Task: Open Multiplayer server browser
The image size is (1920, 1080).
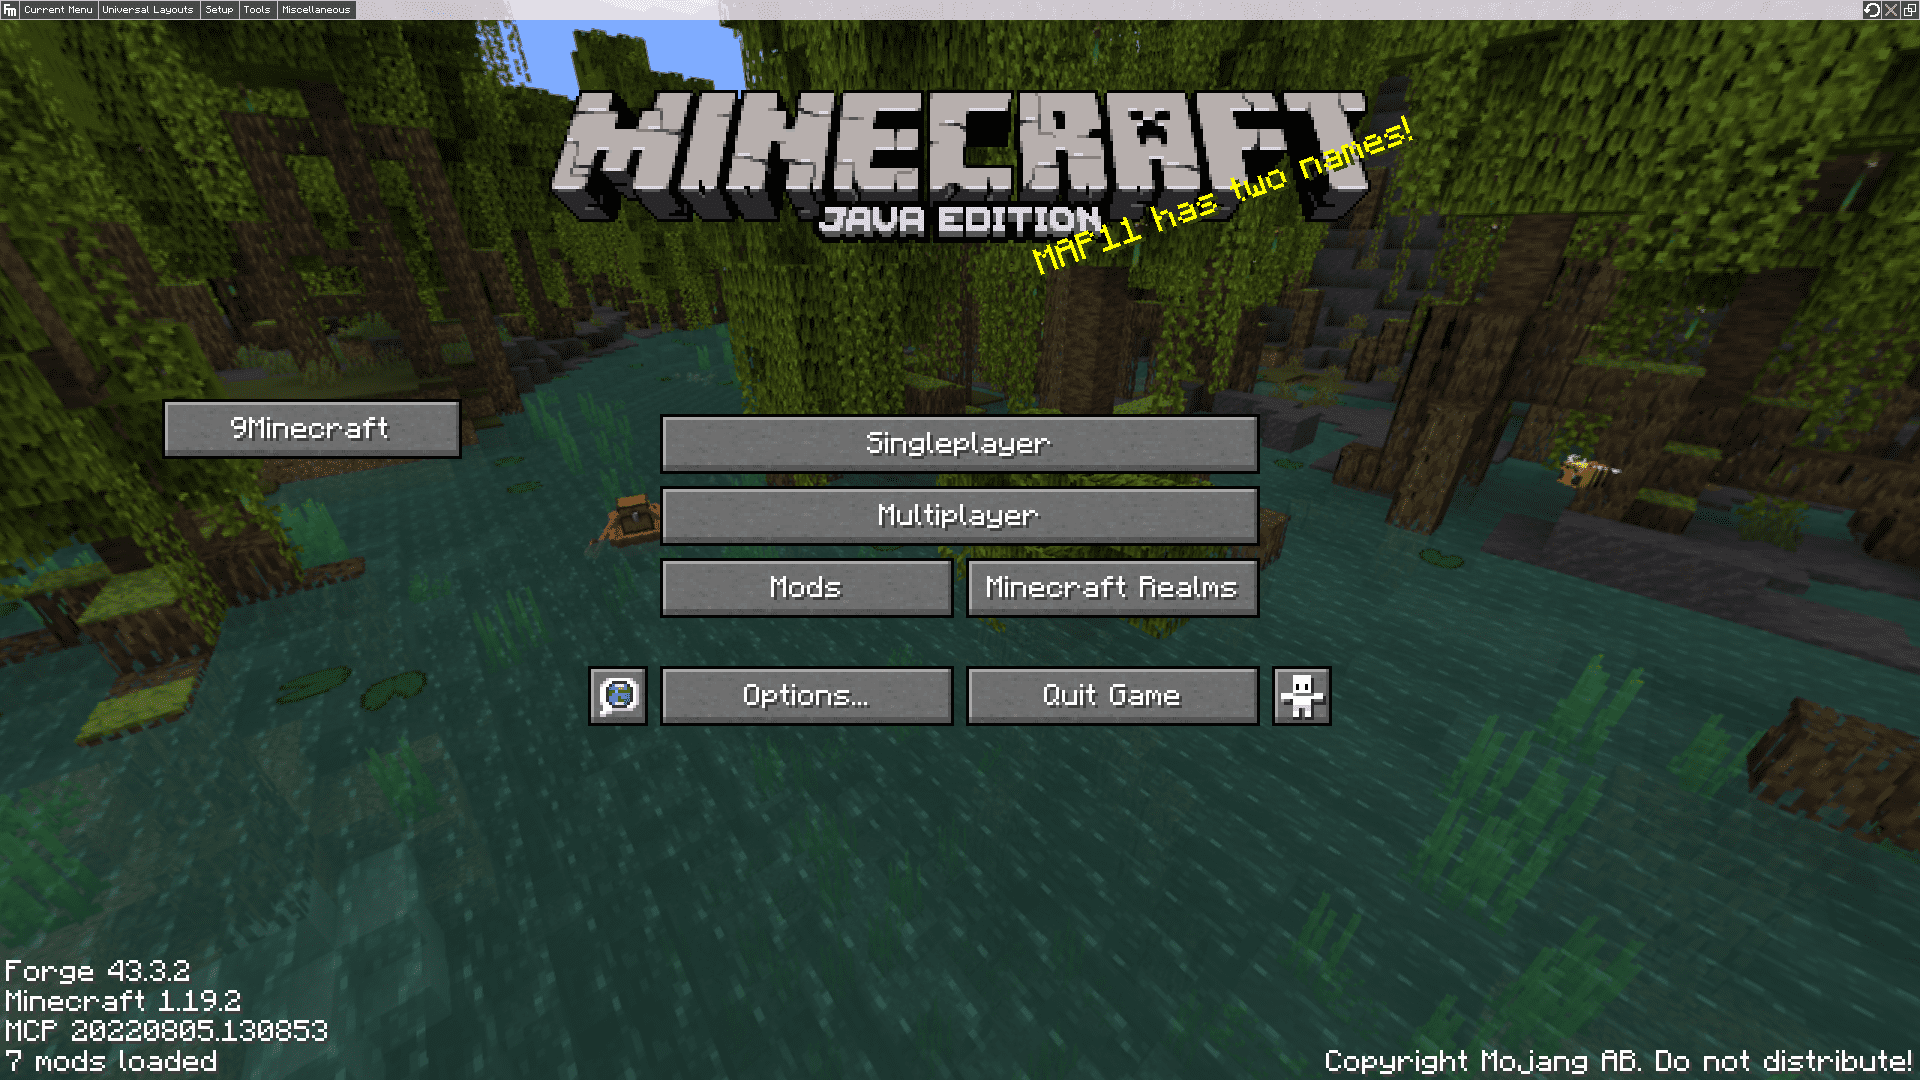Action: click(960, 516)
